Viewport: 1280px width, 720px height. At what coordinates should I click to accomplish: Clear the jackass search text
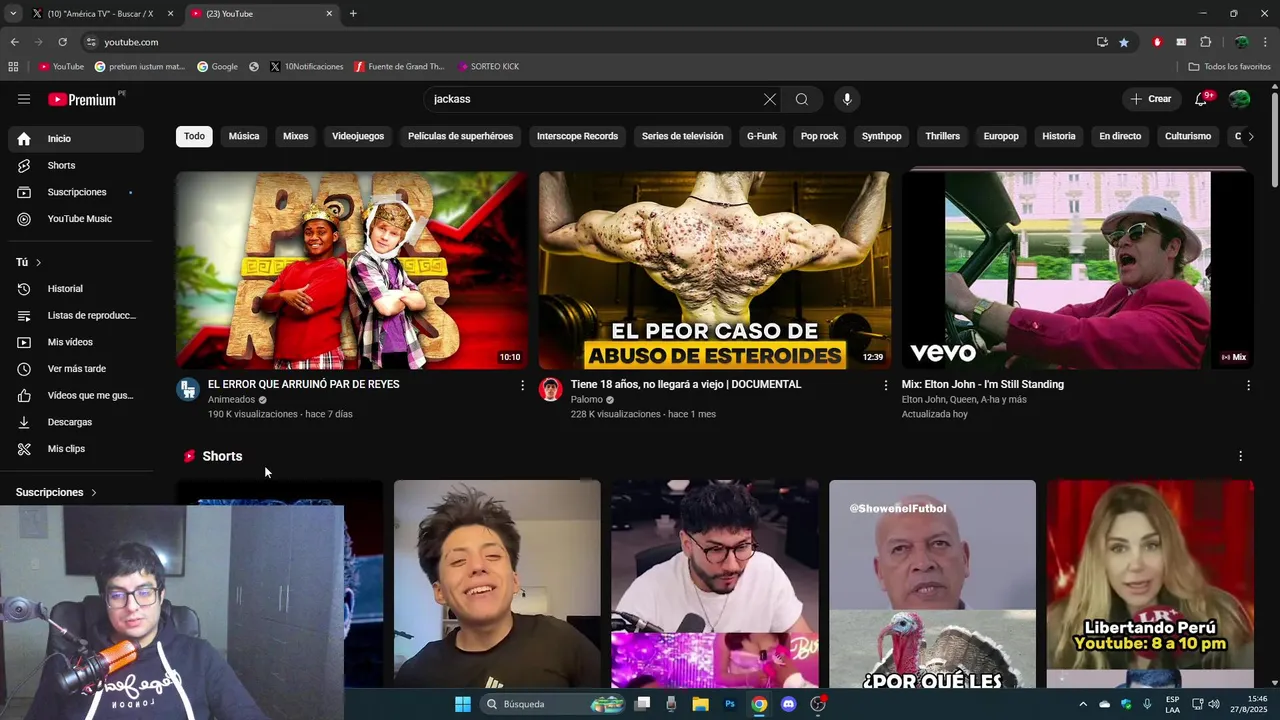click(x=769, y=99)
